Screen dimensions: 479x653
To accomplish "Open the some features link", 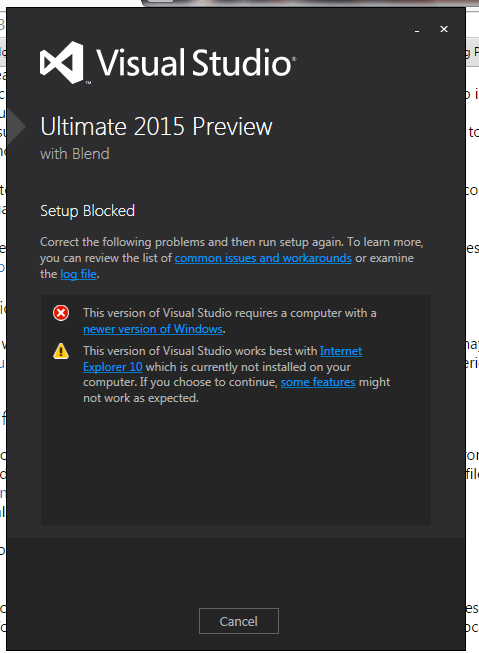I will pos(318,382).
